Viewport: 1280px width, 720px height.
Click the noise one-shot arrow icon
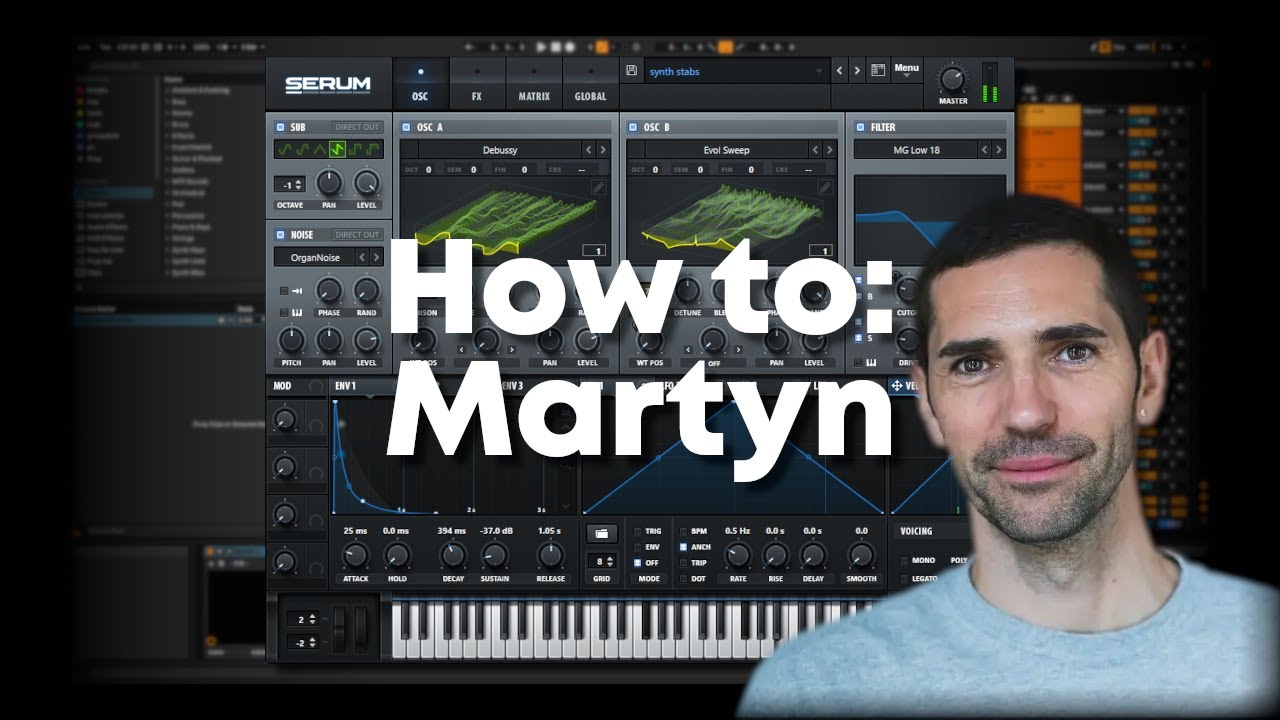pyautogui.click(x=297, y=291)
